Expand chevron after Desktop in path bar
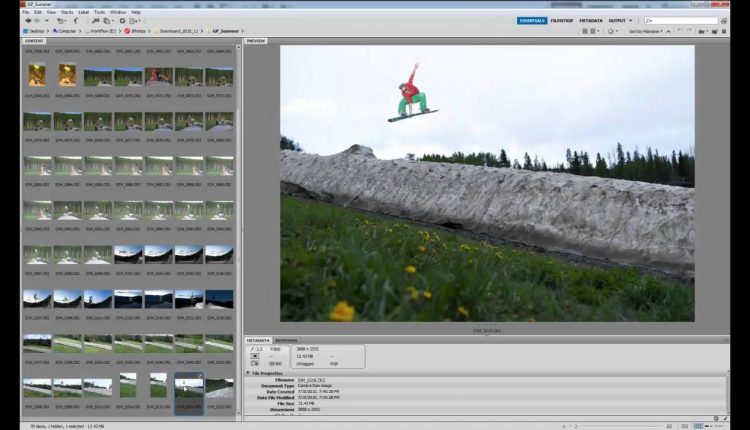Viewport: 750px width, 430px height. click(x=47, y=31)
